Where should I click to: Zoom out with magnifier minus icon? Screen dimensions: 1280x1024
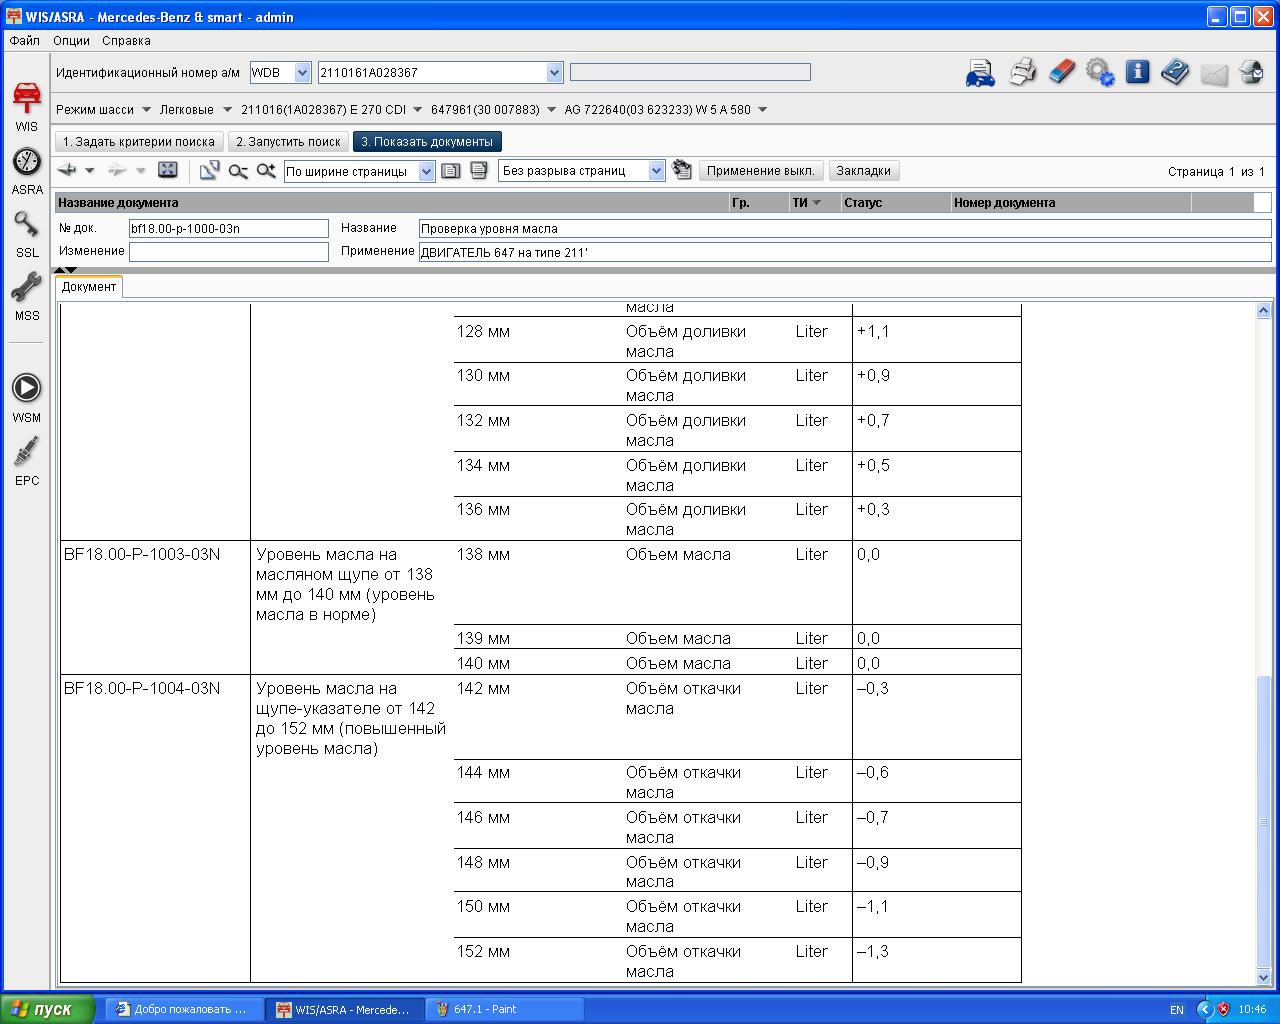[238, 171]
